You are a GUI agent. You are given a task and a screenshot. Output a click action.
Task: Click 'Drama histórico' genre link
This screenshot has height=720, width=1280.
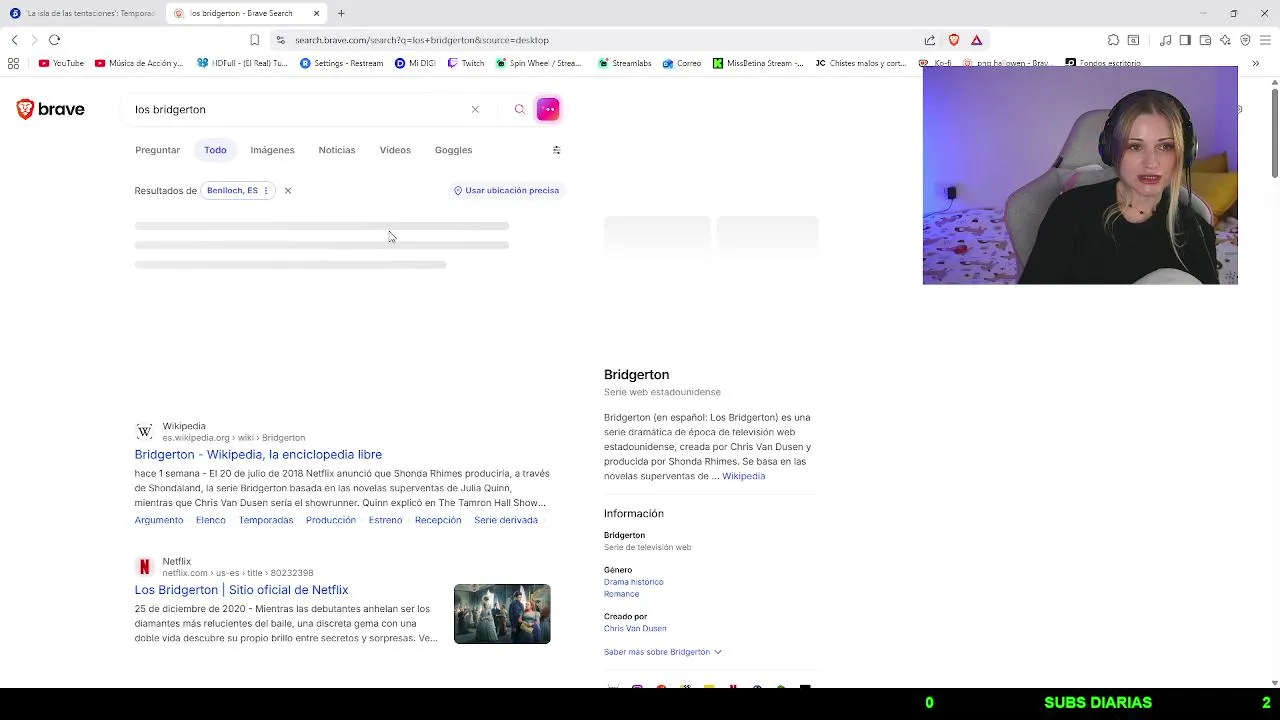[x=633, y=582]
